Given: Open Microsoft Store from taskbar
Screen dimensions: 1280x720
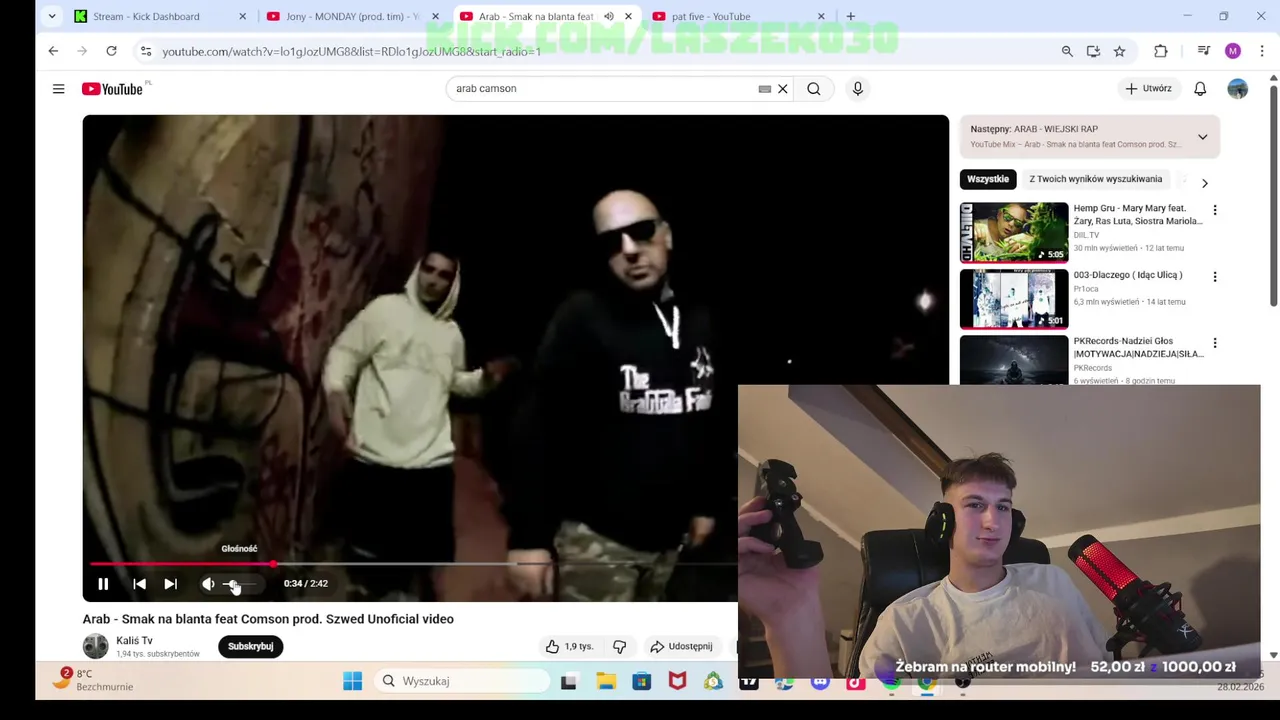Looking at the screenshot, I should pyautogui.click(x=642, y=681).
